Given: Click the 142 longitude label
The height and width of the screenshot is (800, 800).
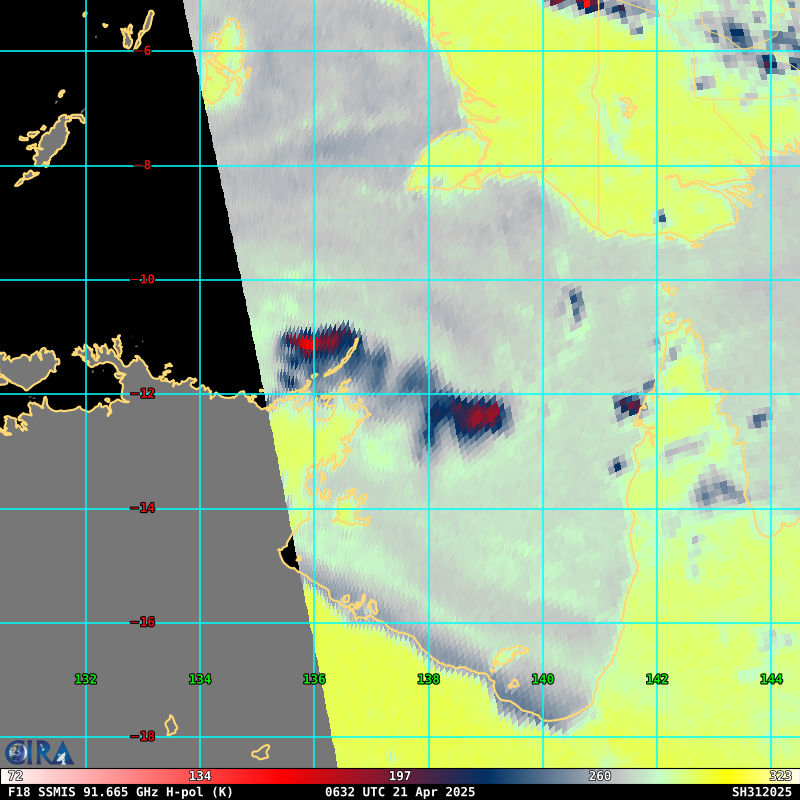Looking at the screenshot, I should tap(656, 679).
